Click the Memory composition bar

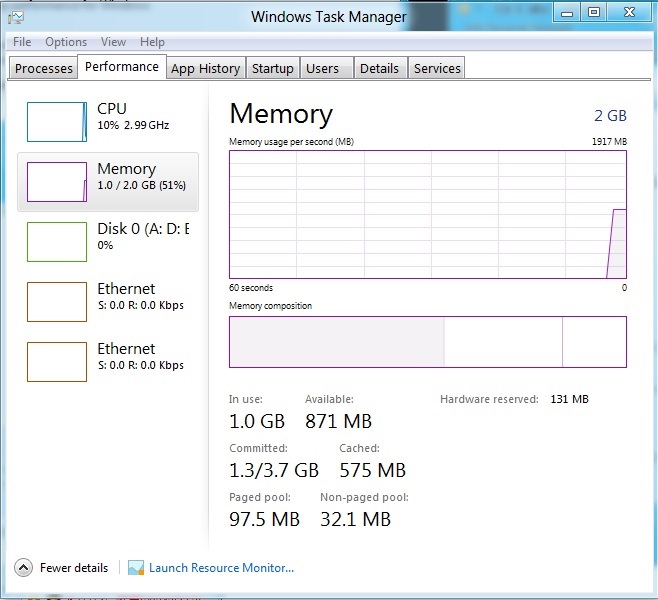click(428, 342)
